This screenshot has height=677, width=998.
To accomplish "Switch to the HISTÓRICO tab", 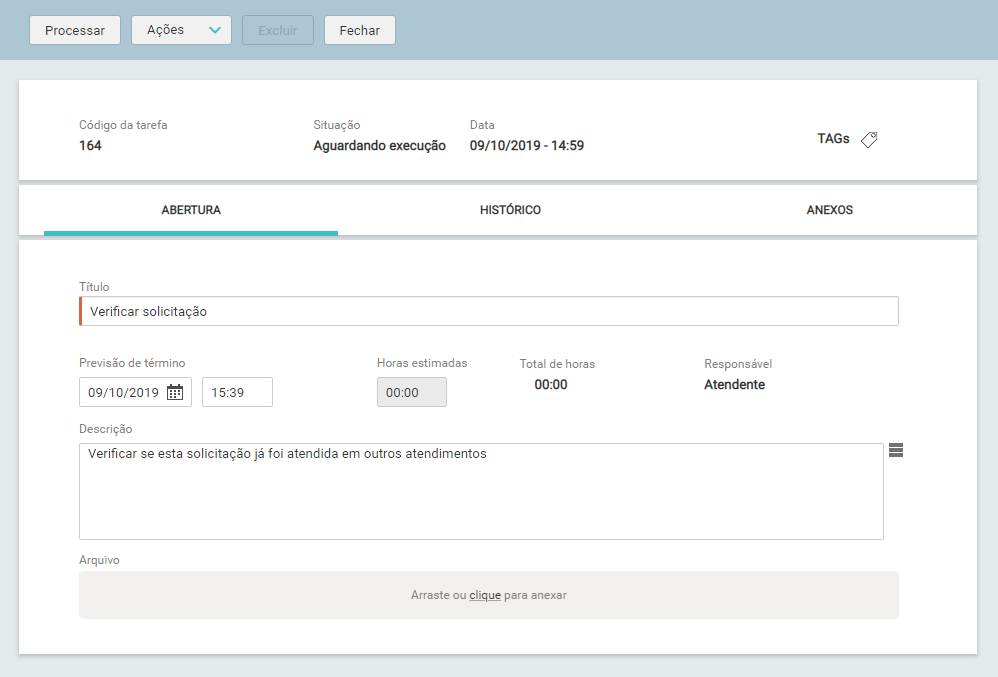I will (510, 210).
